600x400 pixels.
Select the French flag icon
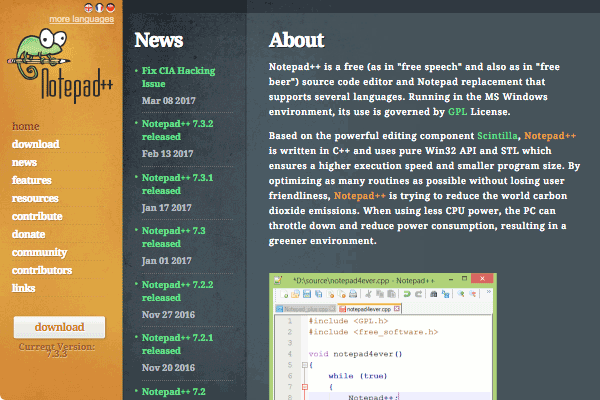tap(99, 8)
